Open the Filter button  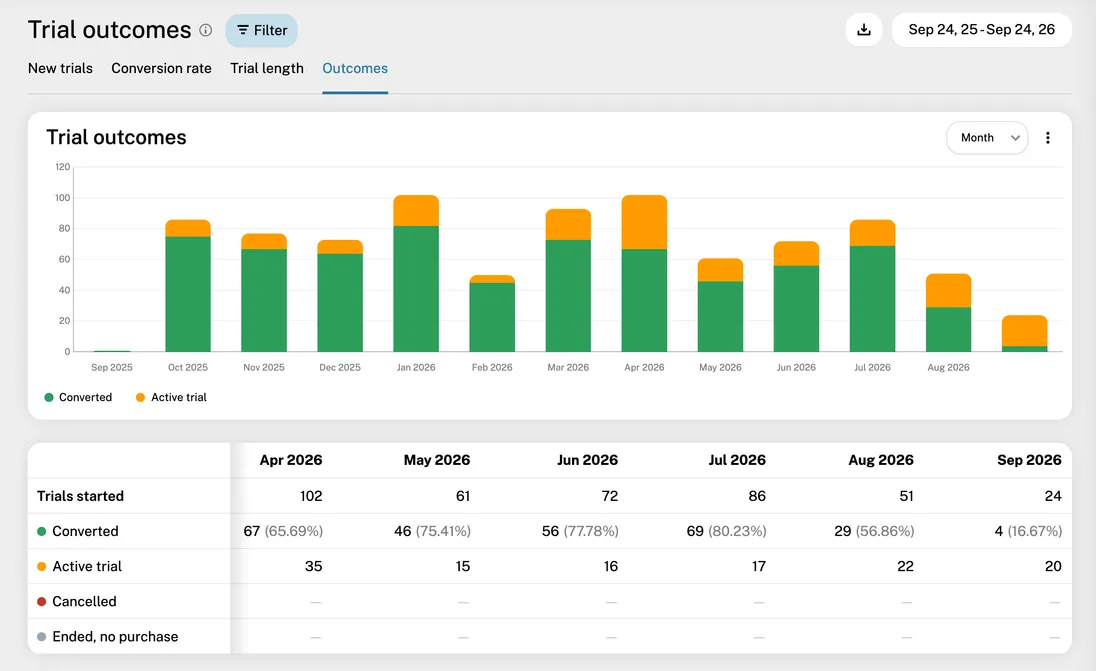click(x=261, y=31)
